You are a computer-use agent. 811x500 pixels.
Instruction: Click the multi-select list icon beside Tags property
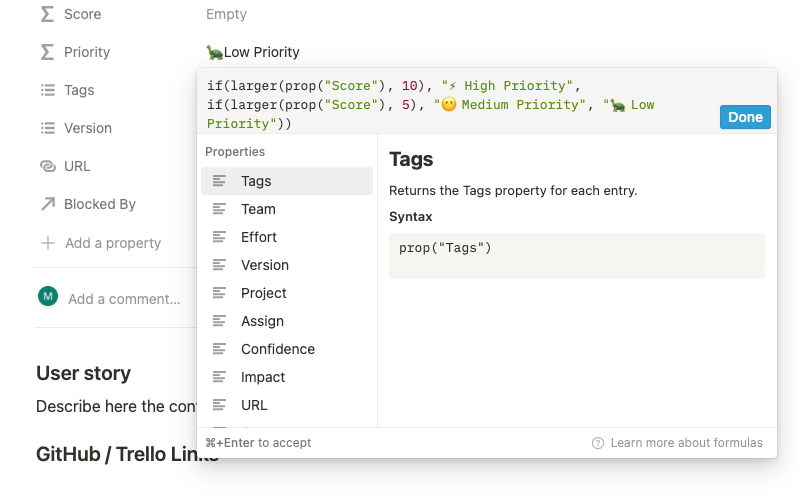(48, 90)
